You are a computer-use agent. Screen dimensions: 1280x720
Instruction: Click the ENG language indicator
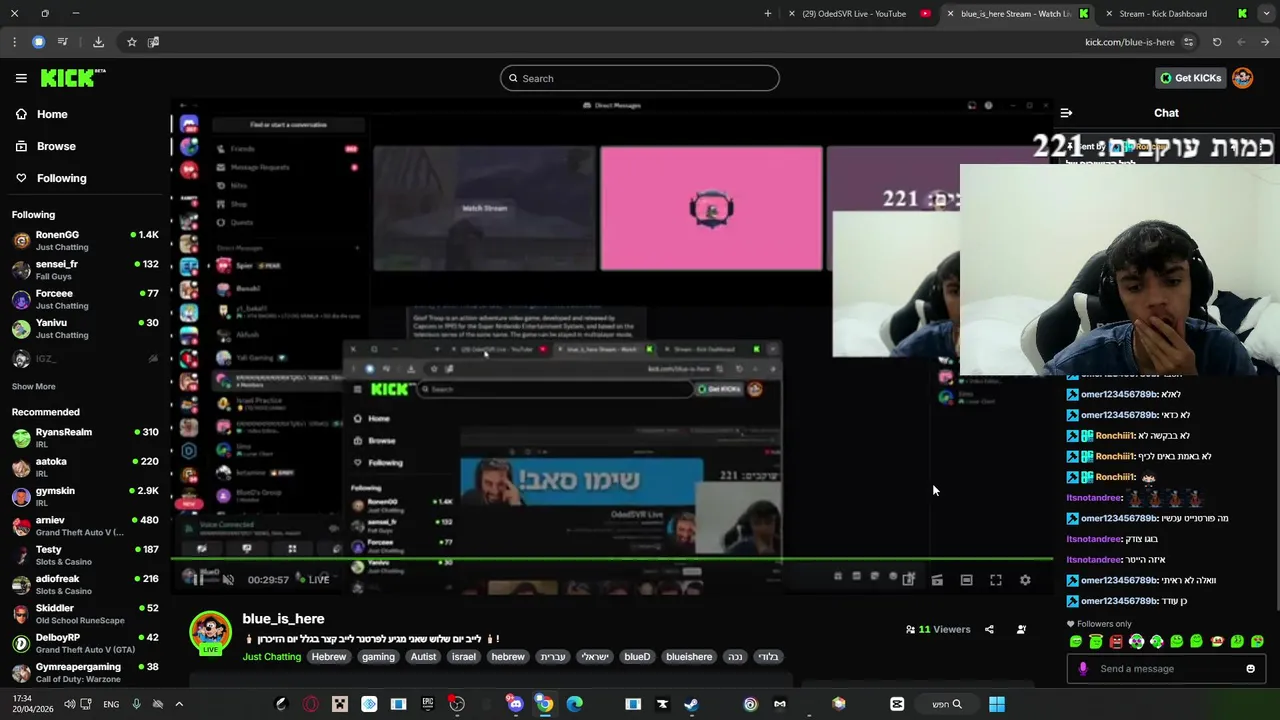click(x=111, y=704)
